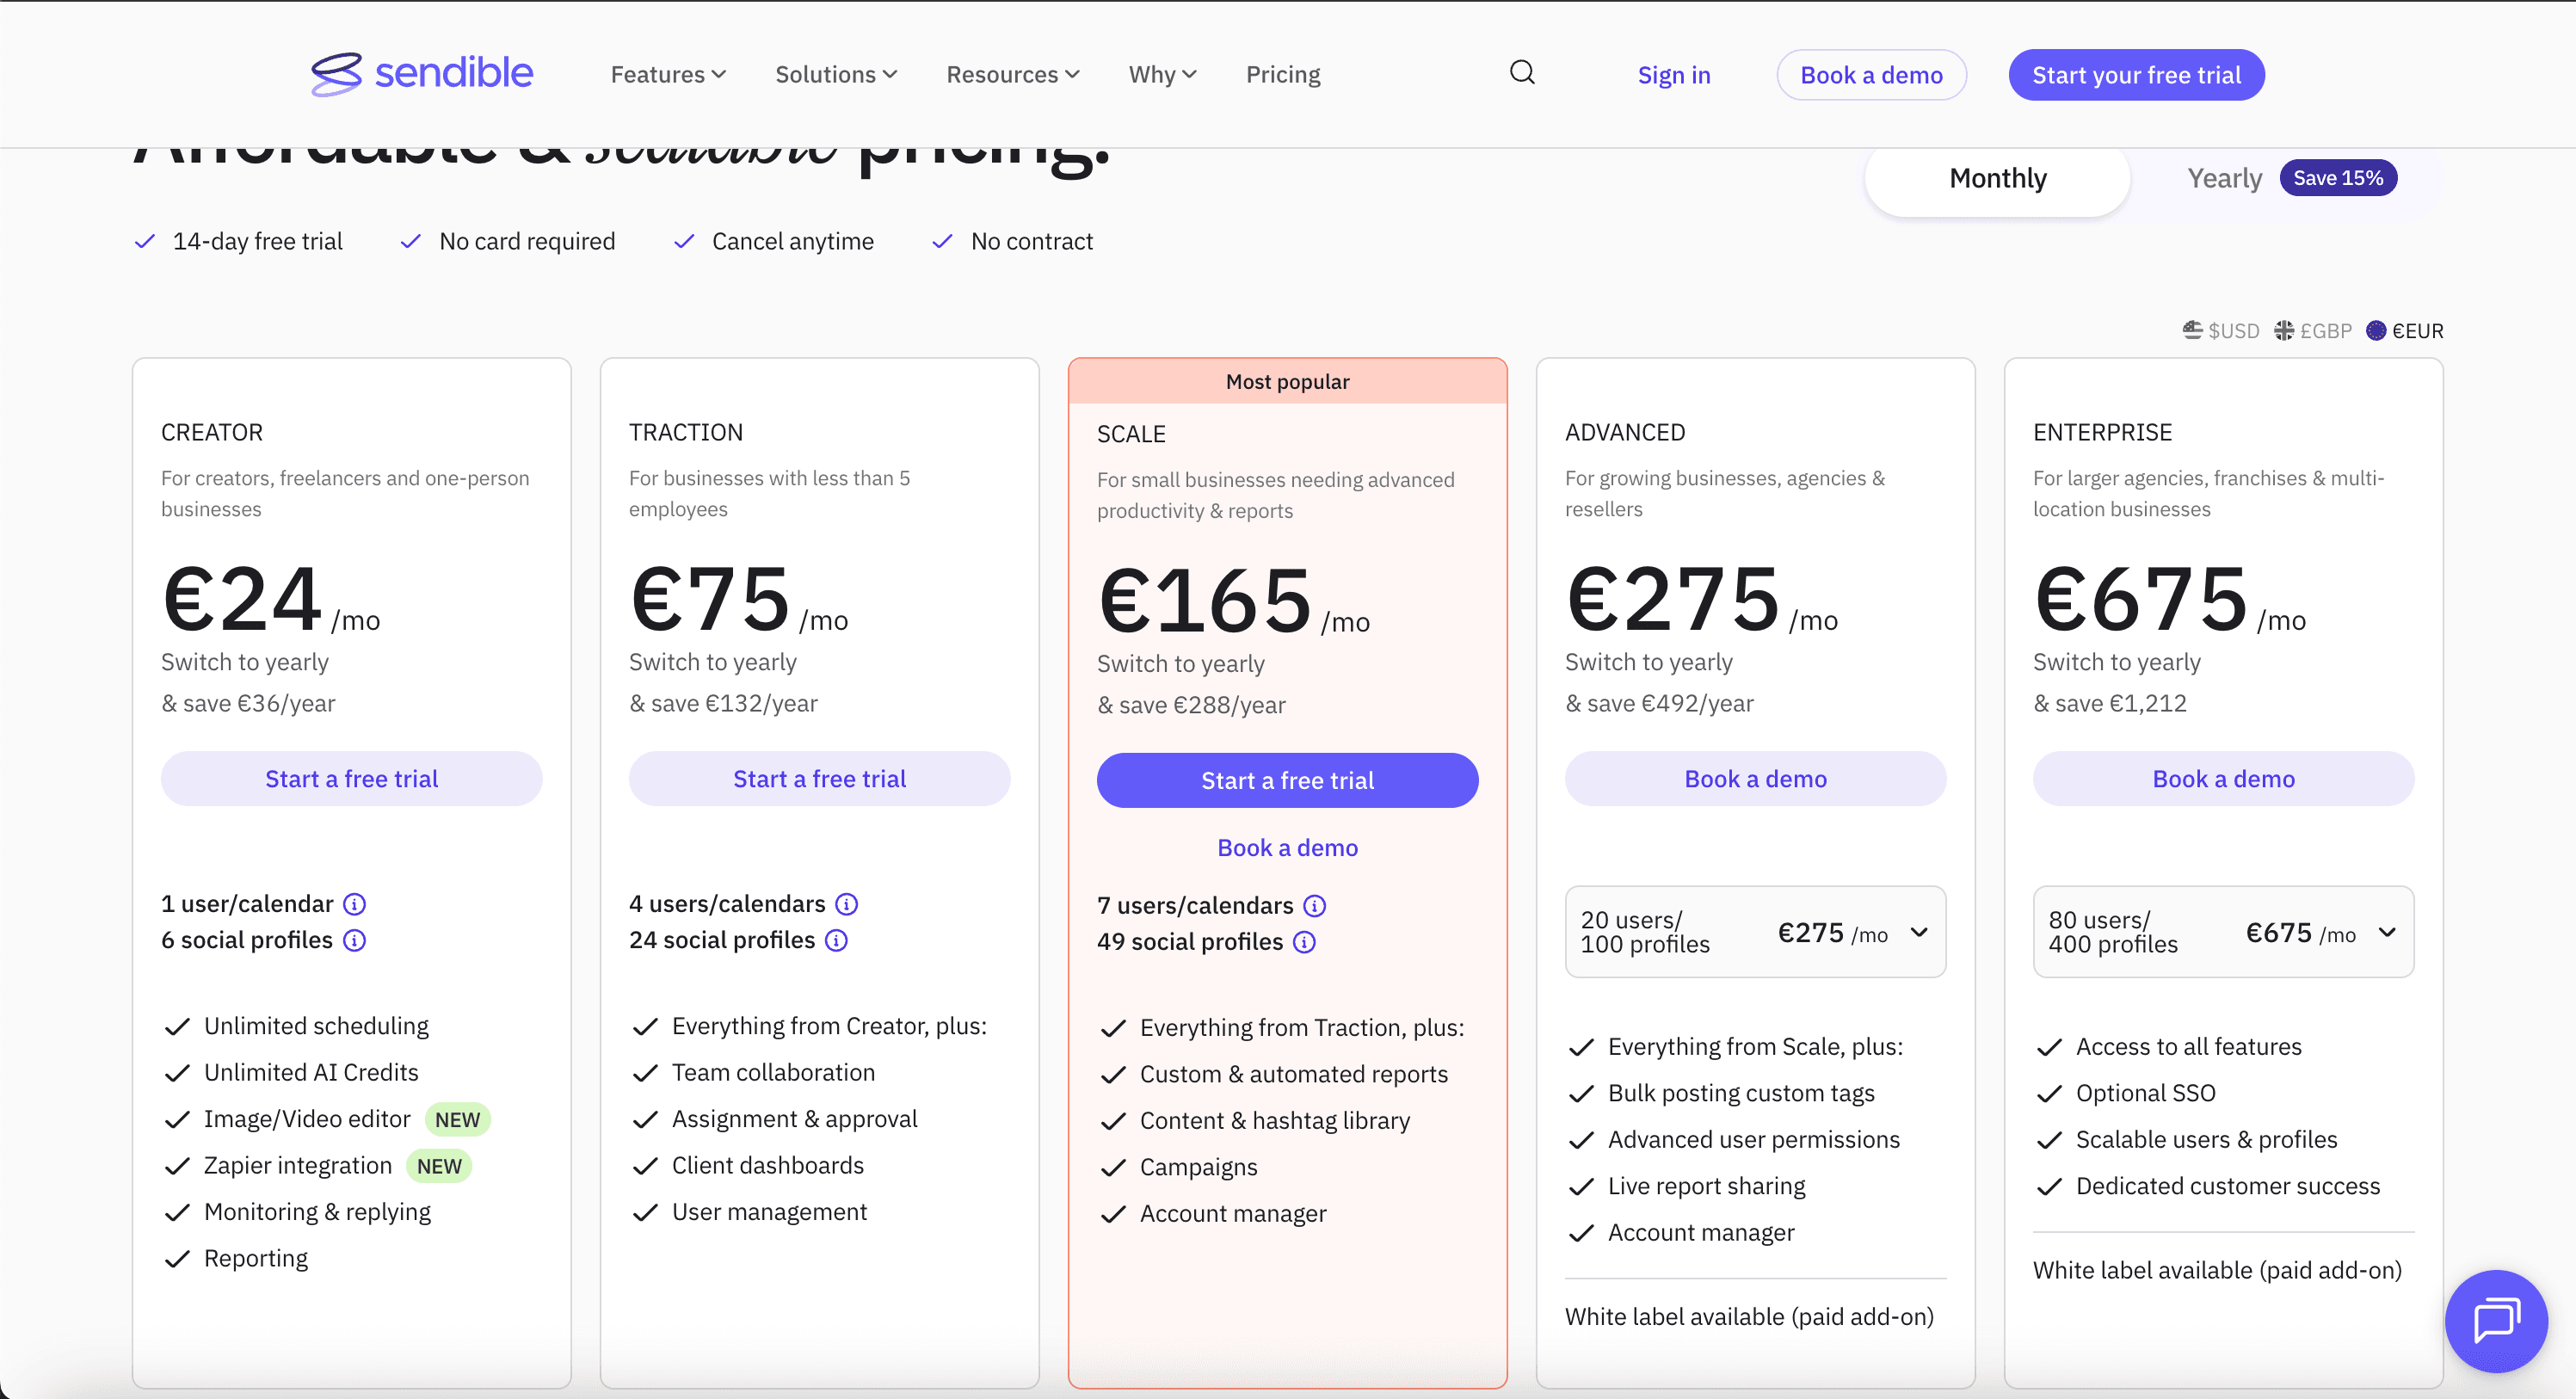Go to the Pricing page
Screen dimensions: 2576x1399
[x=1283, y=74]
